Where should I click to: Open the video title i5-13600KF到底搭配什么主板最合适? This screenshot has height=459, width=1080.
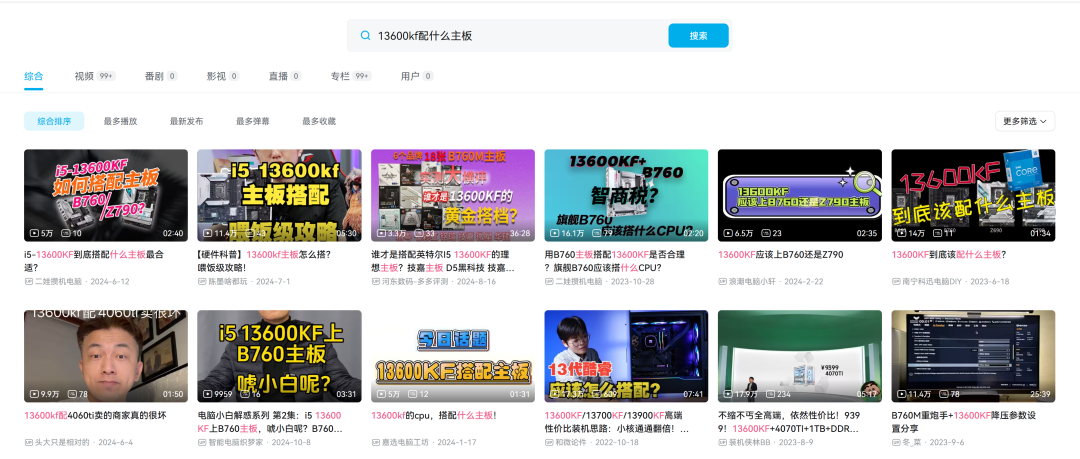click(95, 261)
